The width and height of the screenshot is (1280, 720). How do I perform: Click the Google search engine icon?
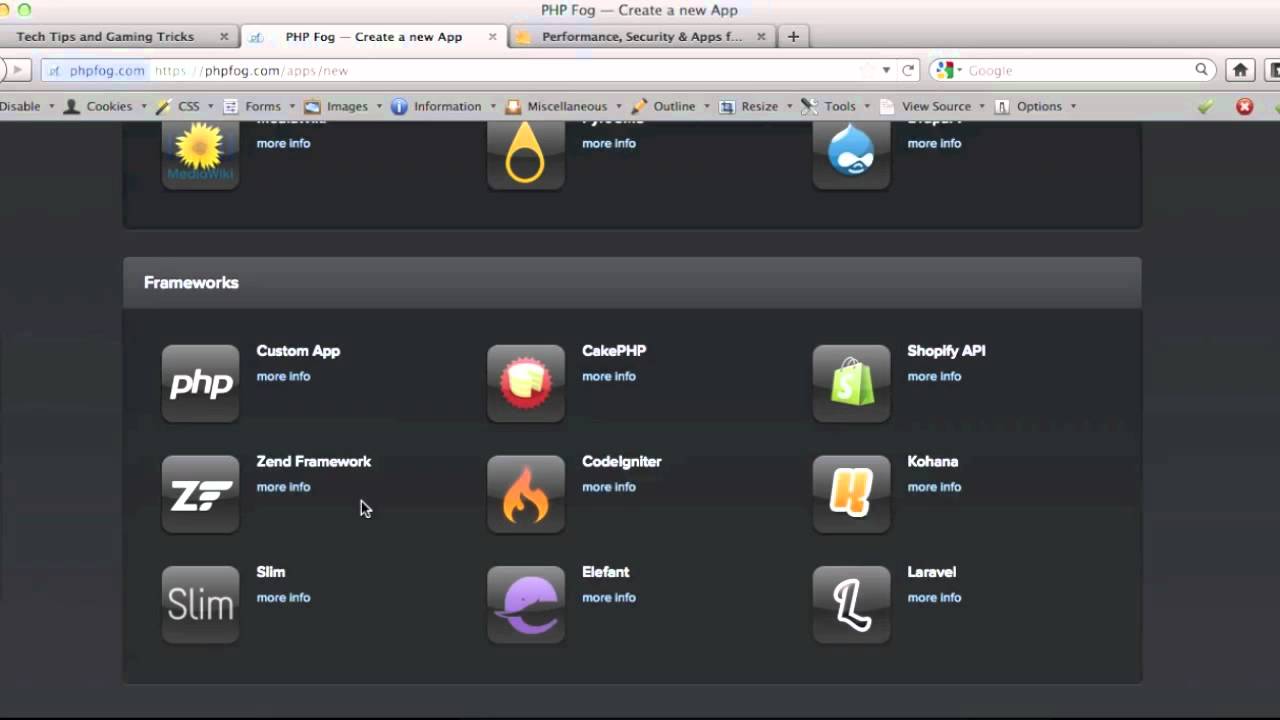[945, 70]
